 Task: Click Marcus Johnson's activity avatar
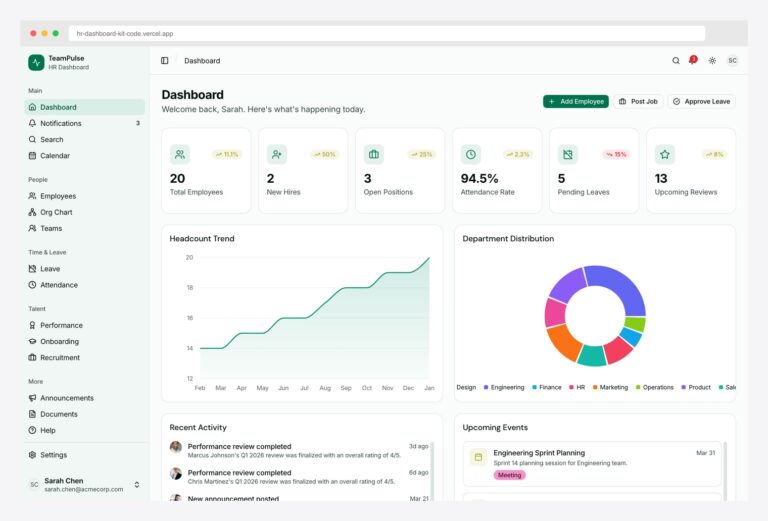pos(176,447)
